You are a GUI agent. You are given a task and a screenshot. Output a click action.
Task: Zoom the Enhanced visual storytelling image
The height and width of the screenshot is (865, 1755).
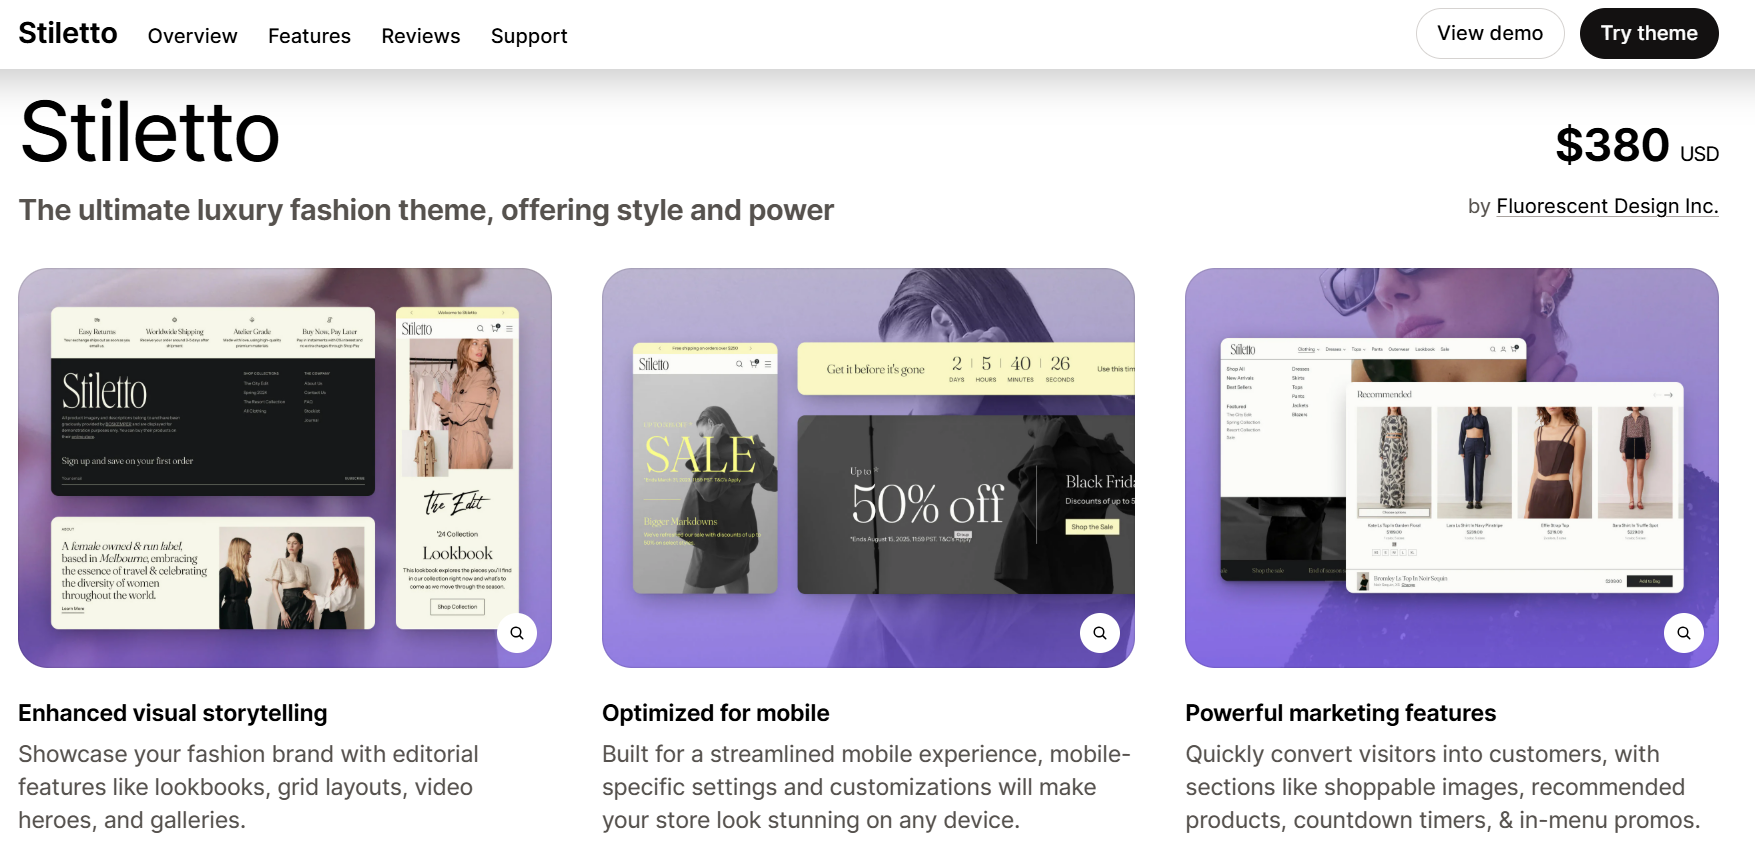[517, 633]
